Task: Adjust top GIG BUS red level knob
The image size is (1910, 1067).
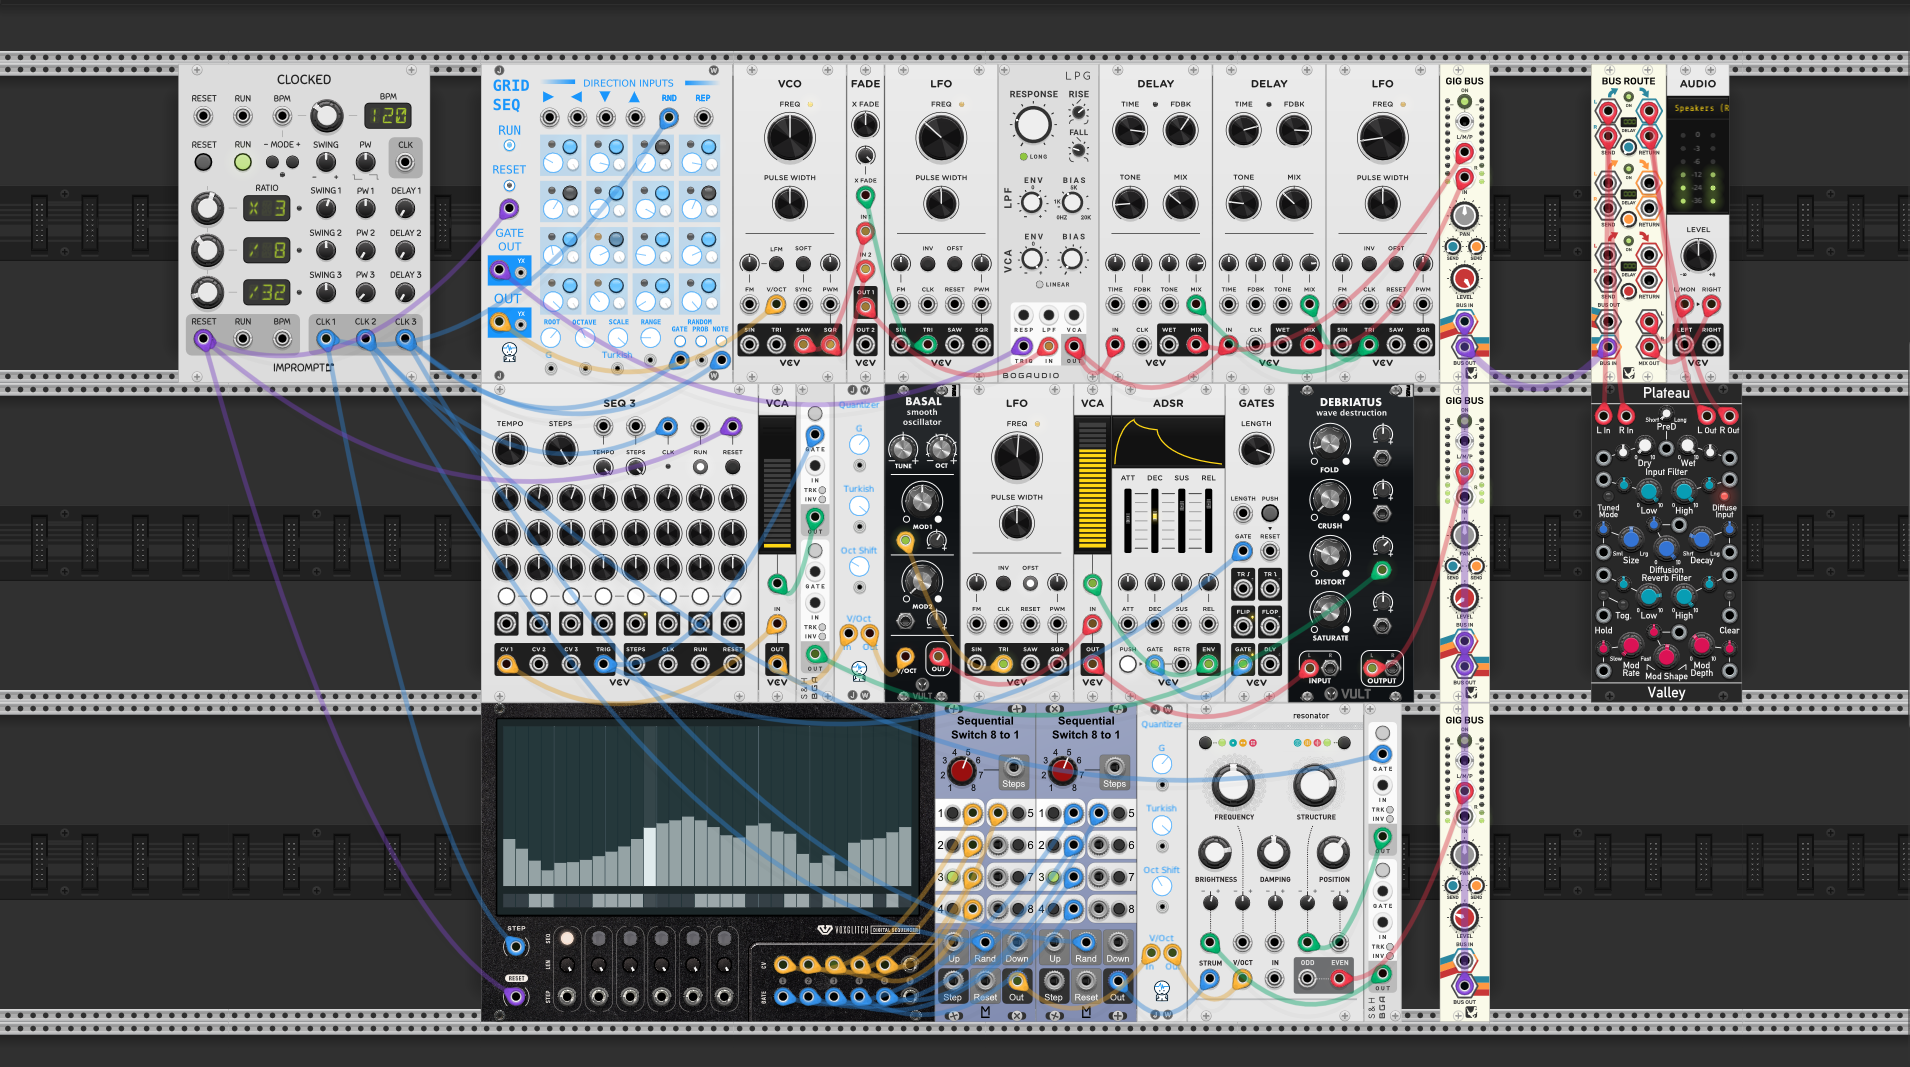Action: (x=1464, y=279)
